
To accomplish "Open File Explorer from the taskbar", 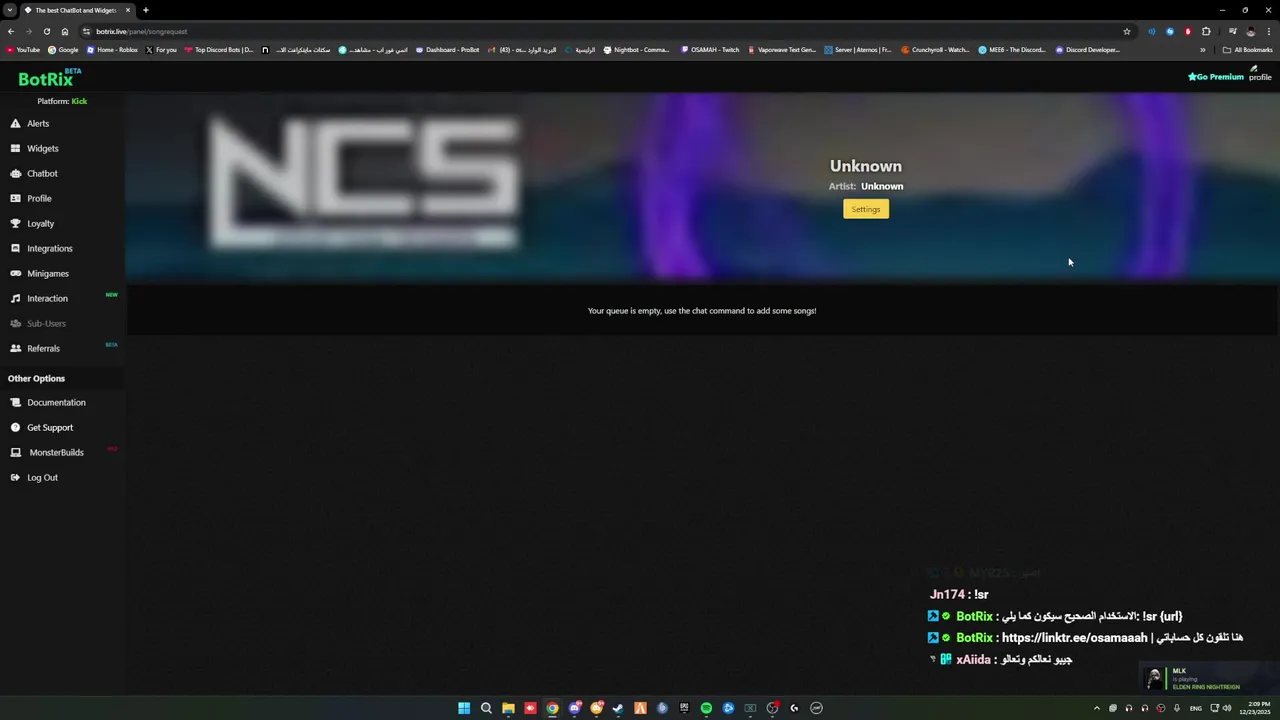I will pyautogui.click(x=508, y=708).
